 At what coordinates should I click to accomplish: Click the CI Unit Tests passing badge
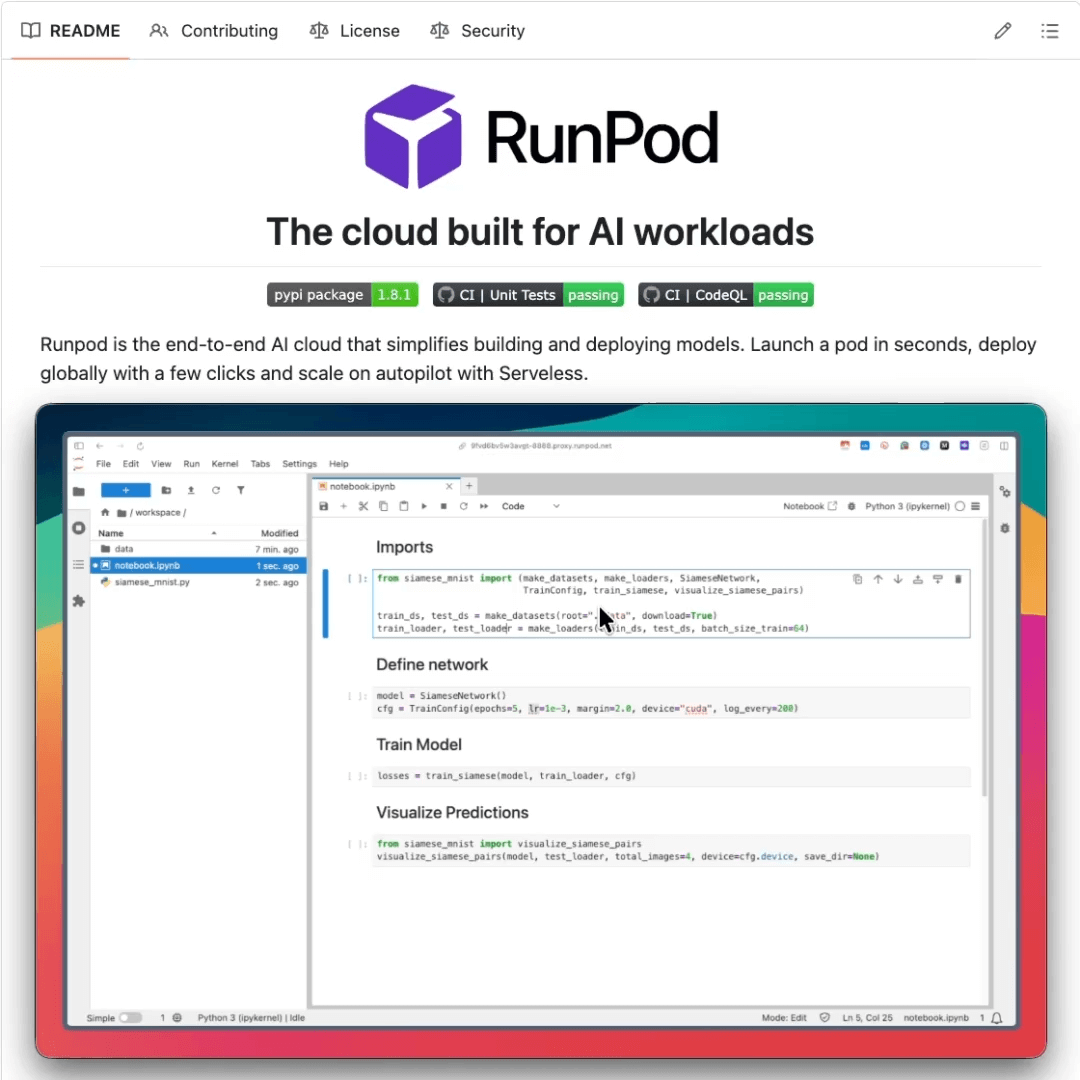click(528, 295)
